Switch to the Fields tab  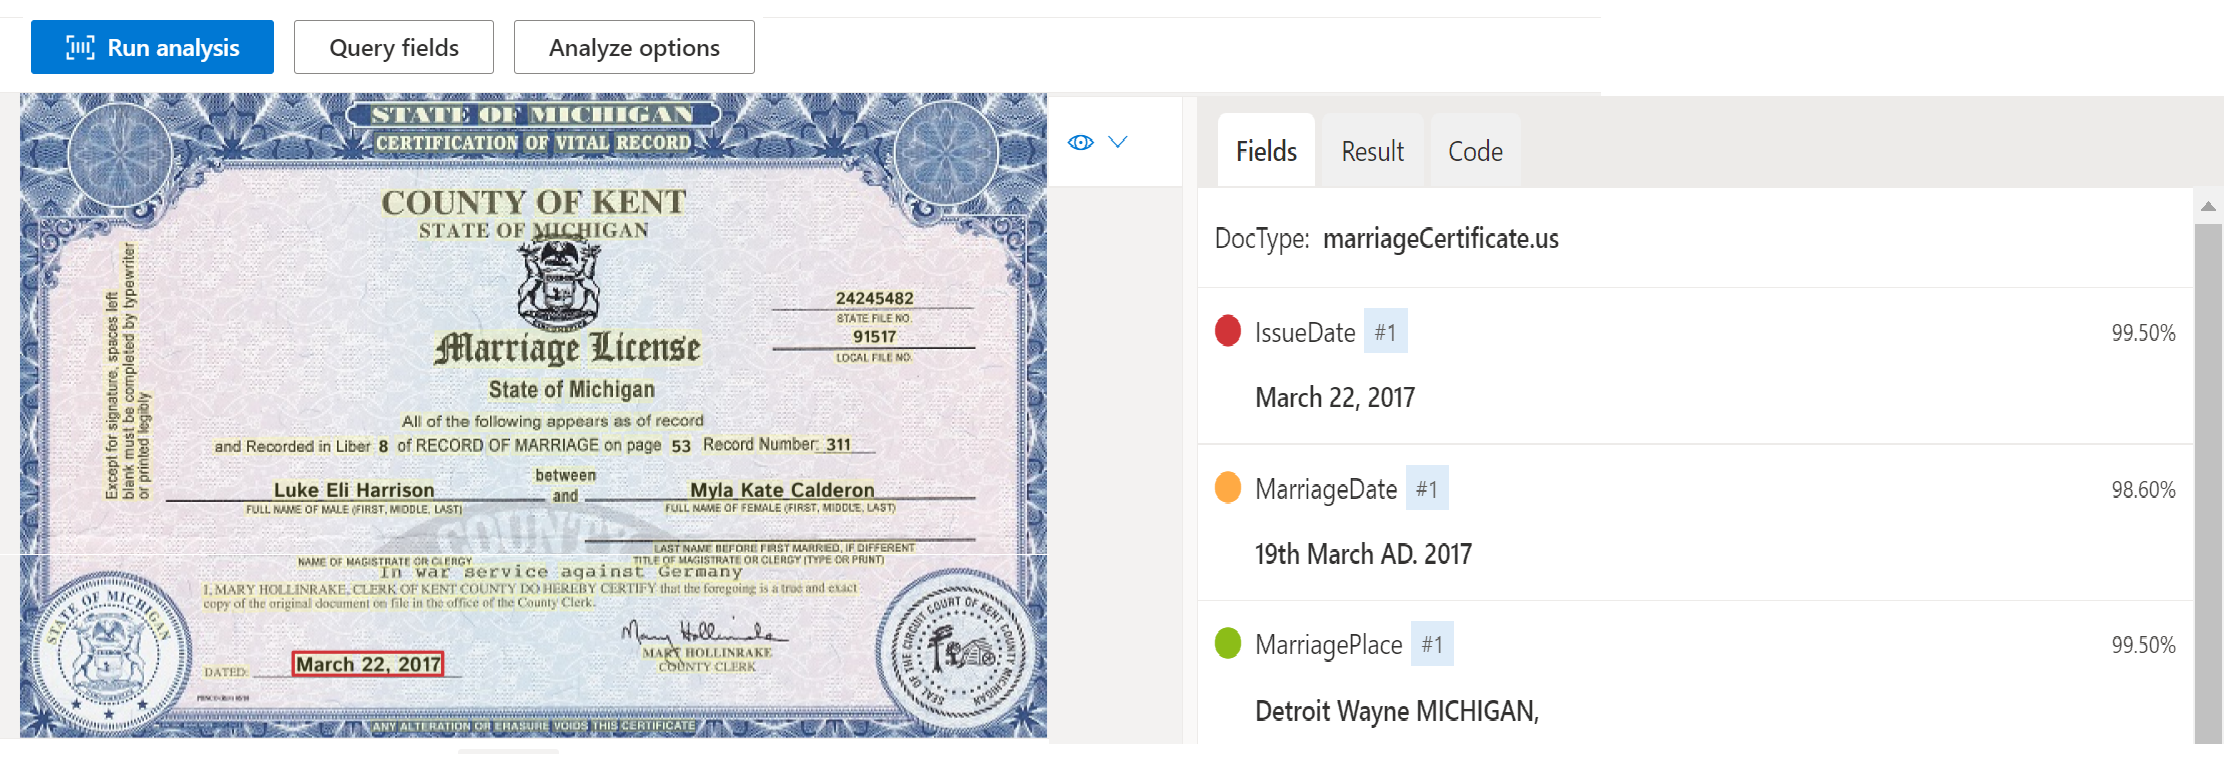tap(1266, 151)
